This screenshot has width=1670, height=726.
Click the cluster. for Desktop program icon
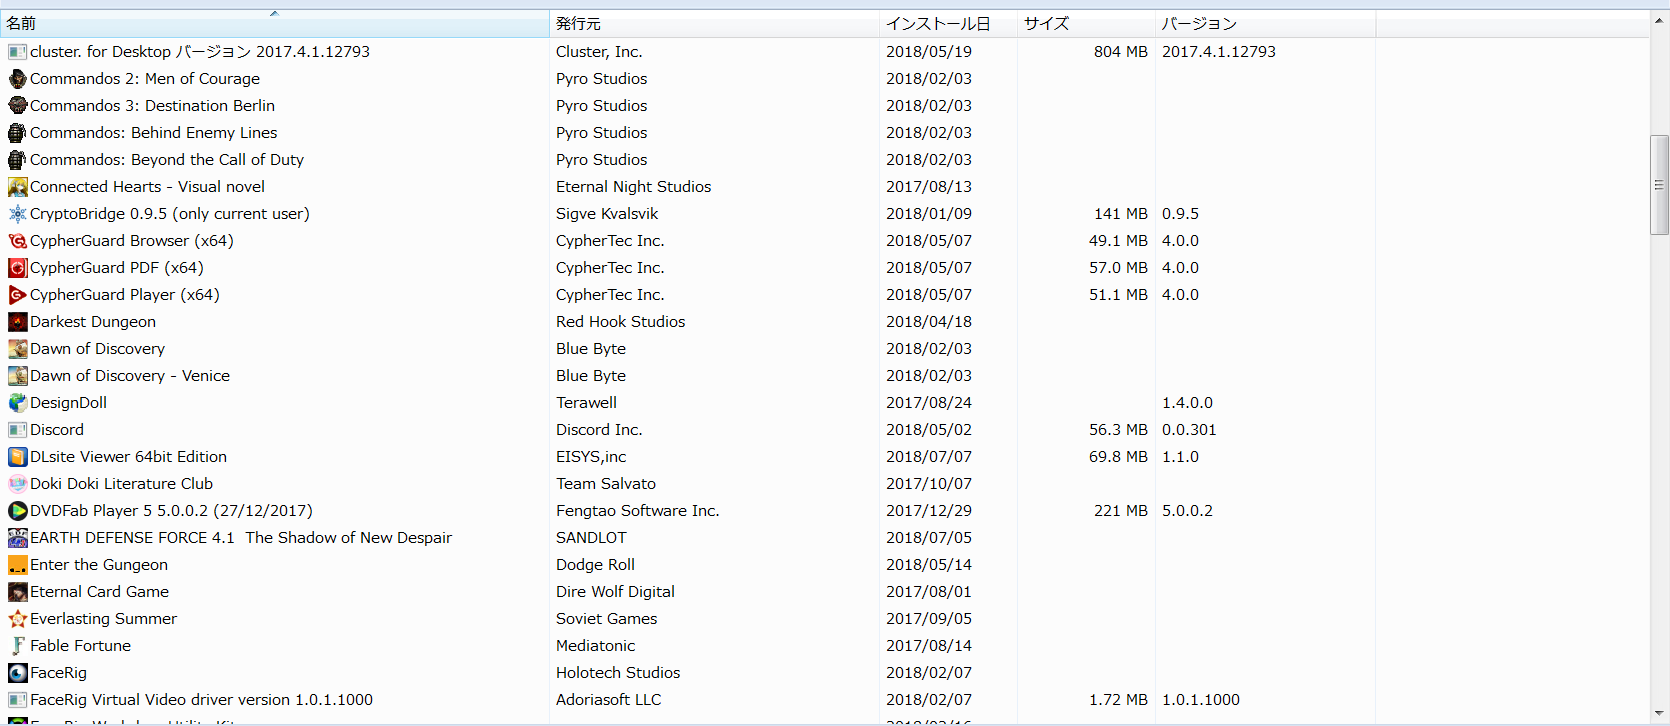17,52
